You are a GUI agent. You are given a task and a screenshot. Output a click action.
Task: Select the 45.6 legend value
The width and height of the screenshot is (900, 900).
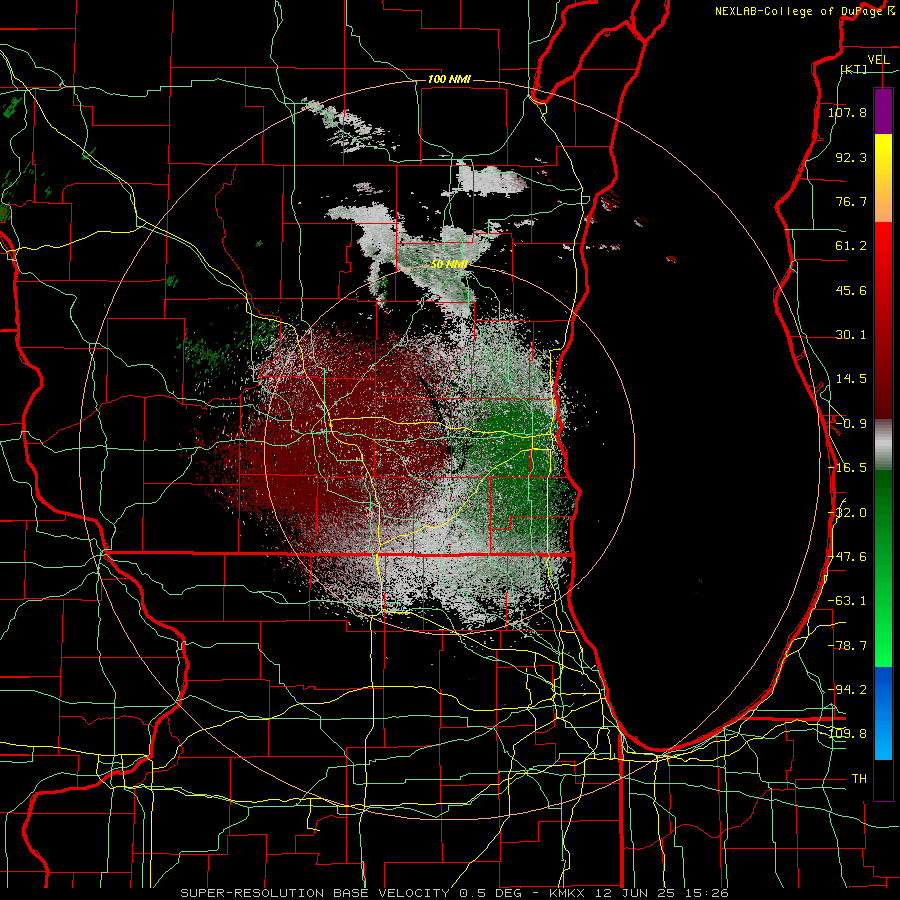851,290
